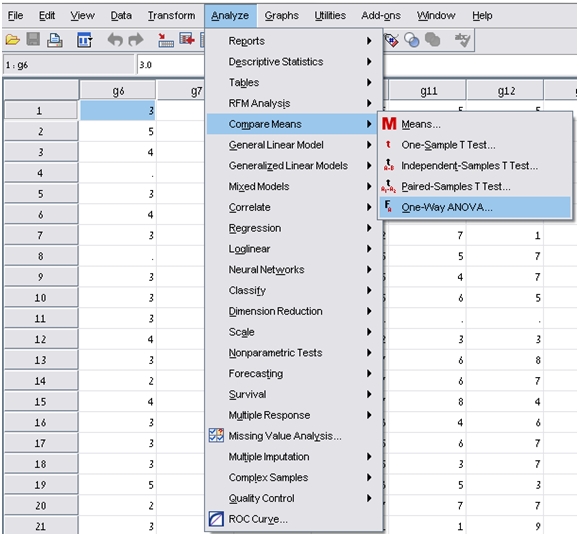
Task: Expand the Regression submenu
Action: [294, 228]
